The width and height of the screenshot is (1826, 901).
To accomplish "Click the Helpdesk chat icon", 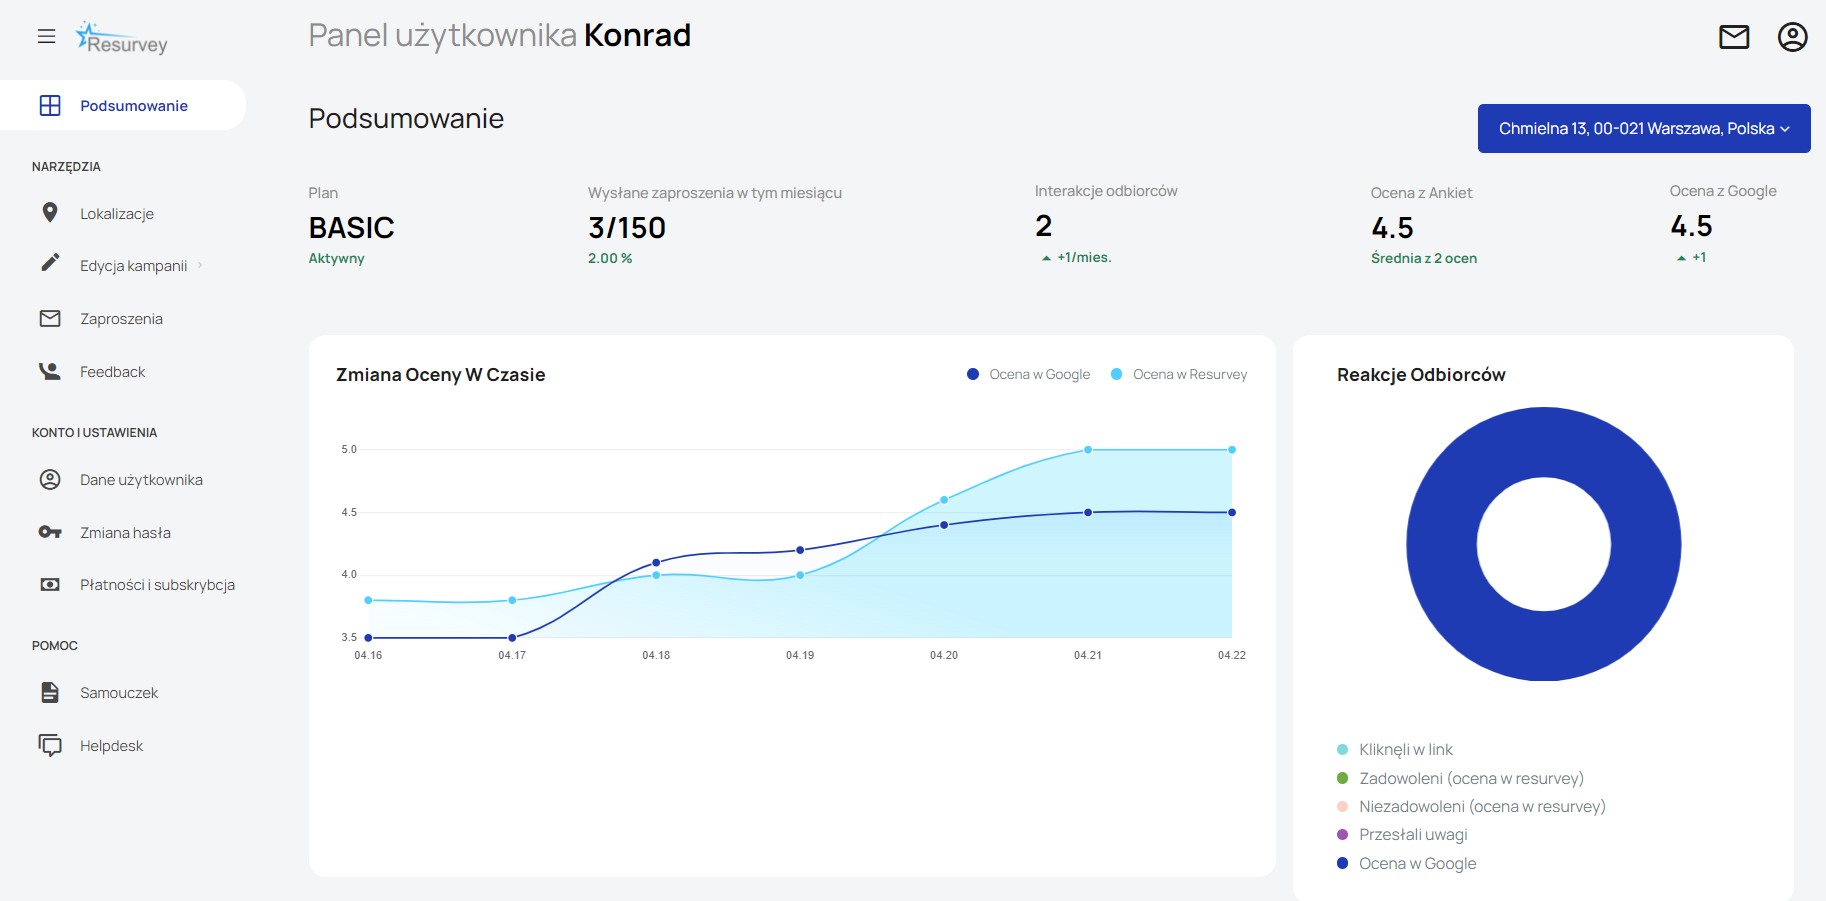I will [50, 745].
